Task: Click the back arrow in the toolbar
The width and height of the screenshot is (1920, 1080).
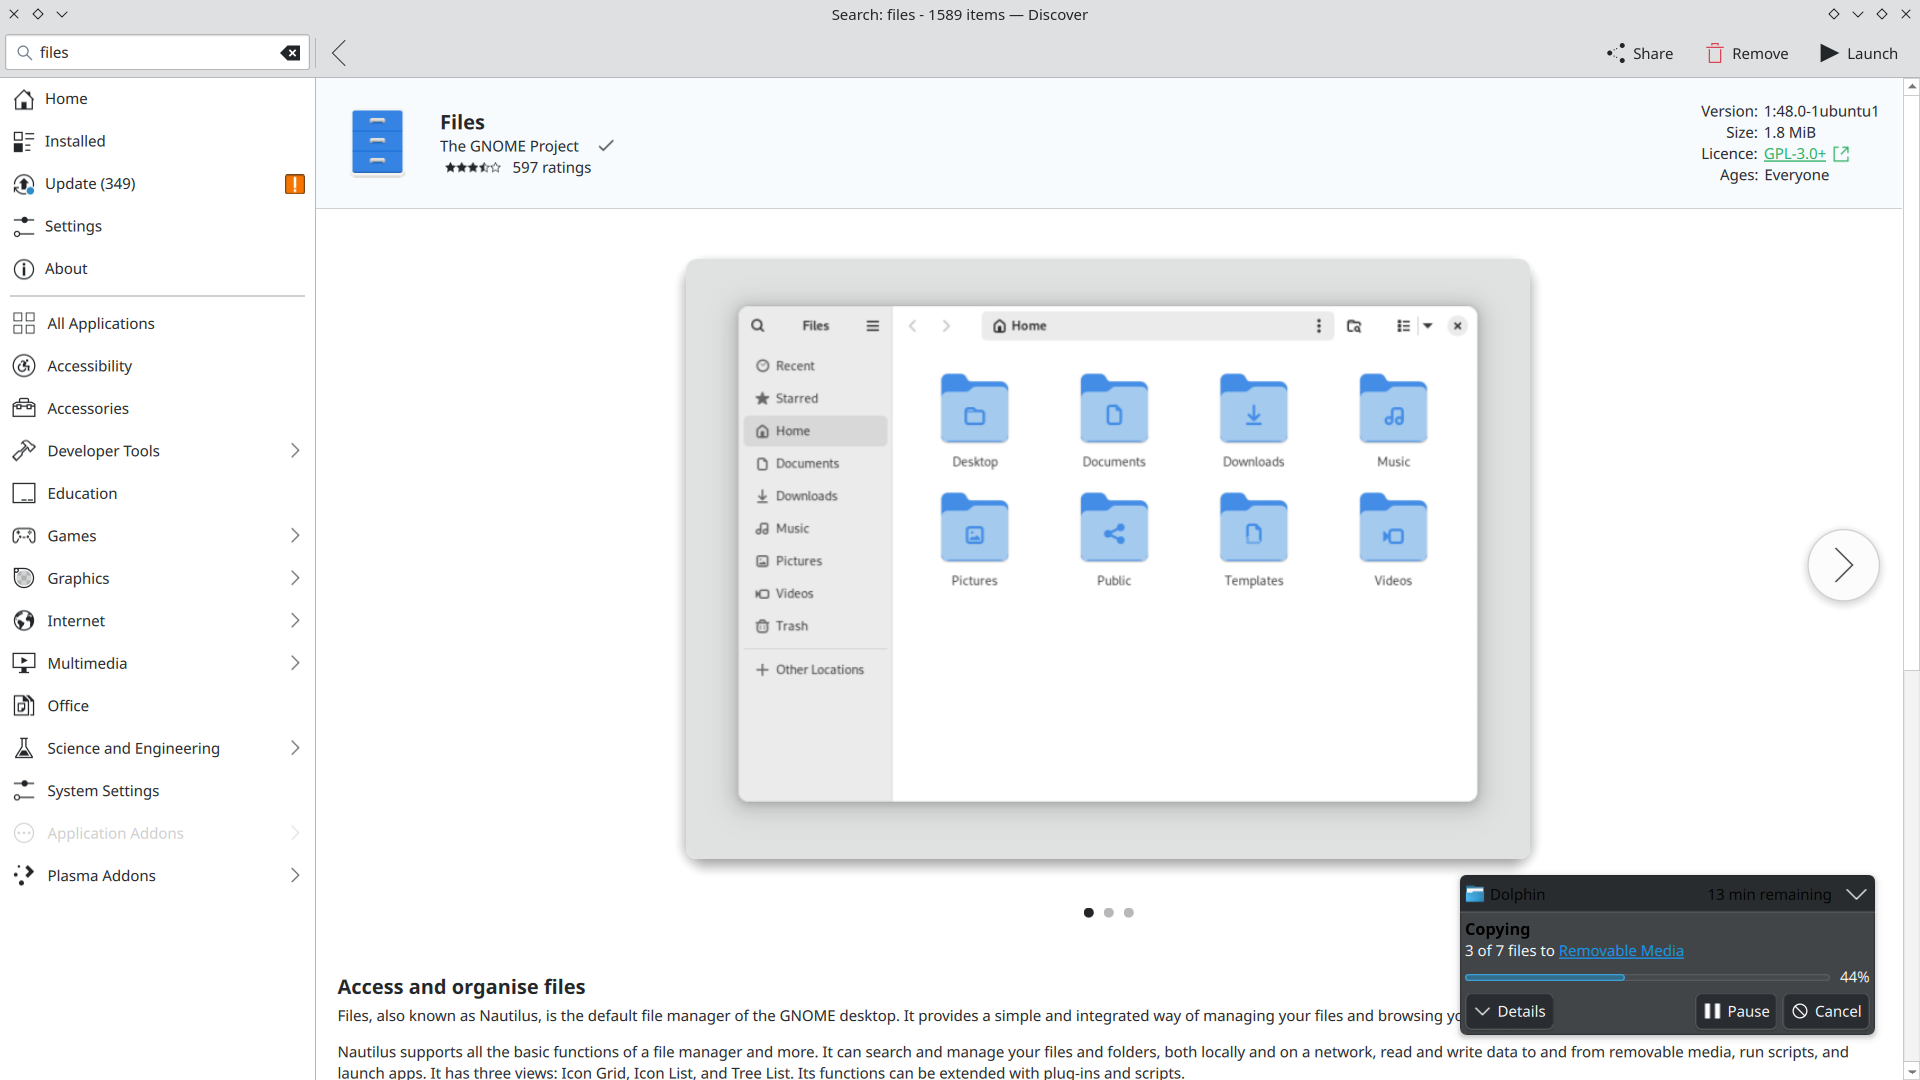Action: tap(339, 53)
